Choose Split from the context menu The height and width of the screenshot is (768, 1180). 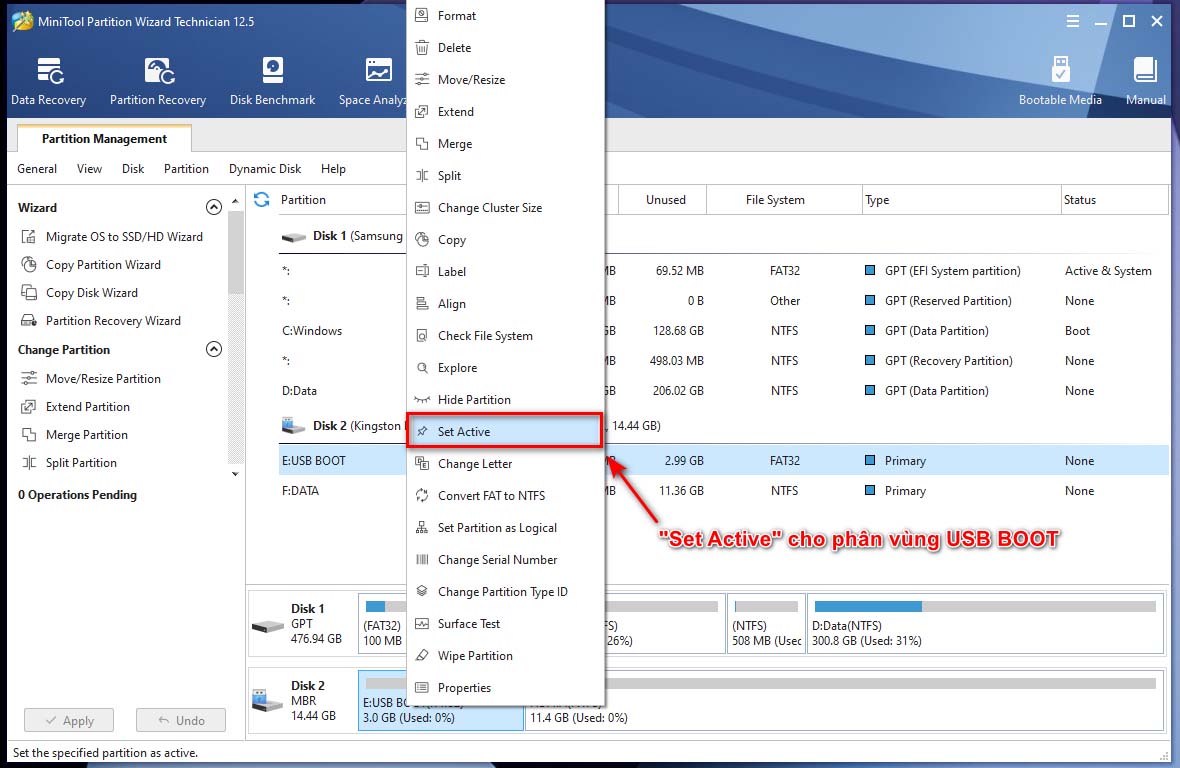tap(506, 176)
